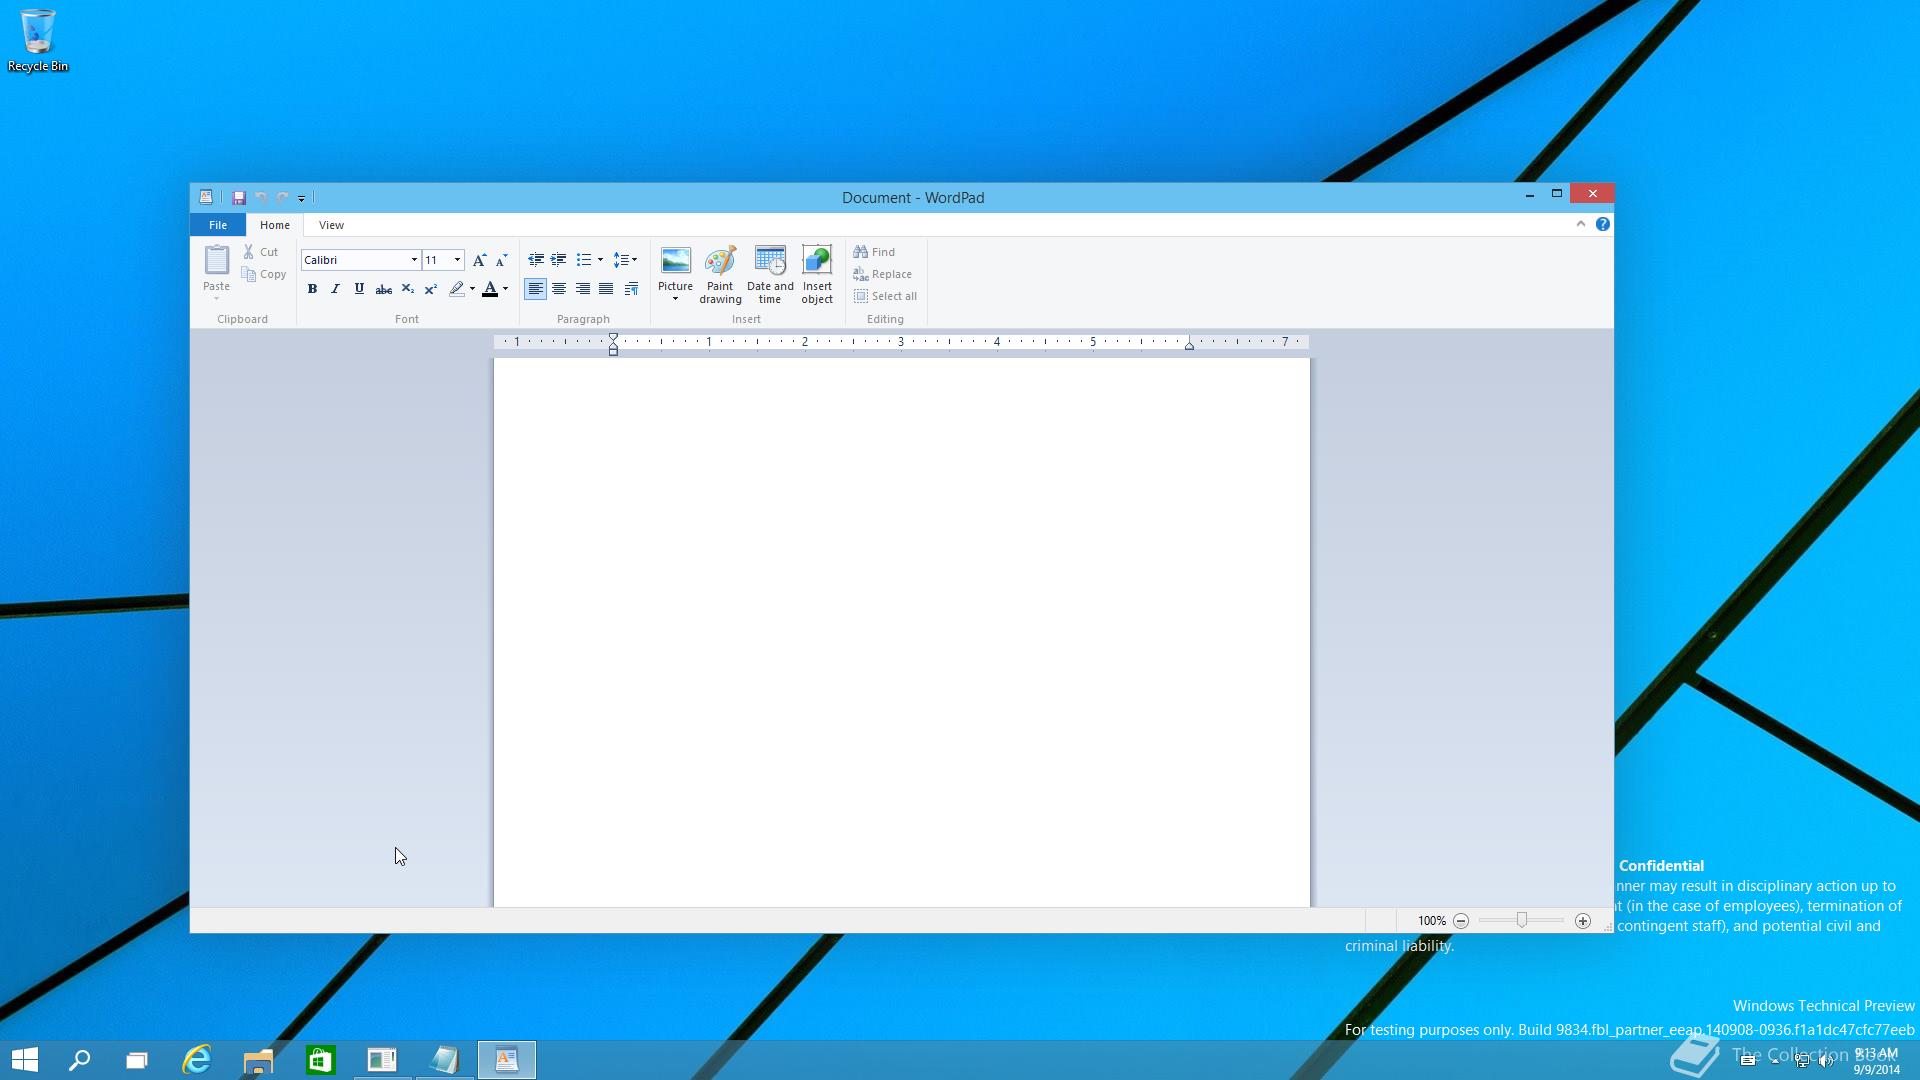Click the Search icon on the taskbar

click(80, 1060)
